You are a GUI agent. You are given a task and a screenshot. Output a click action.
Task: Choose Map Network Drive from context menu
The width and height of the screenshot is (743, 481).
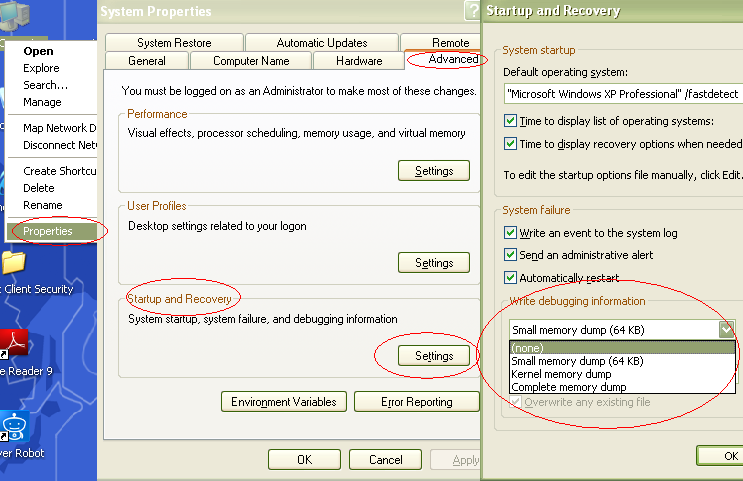[52, 128]
